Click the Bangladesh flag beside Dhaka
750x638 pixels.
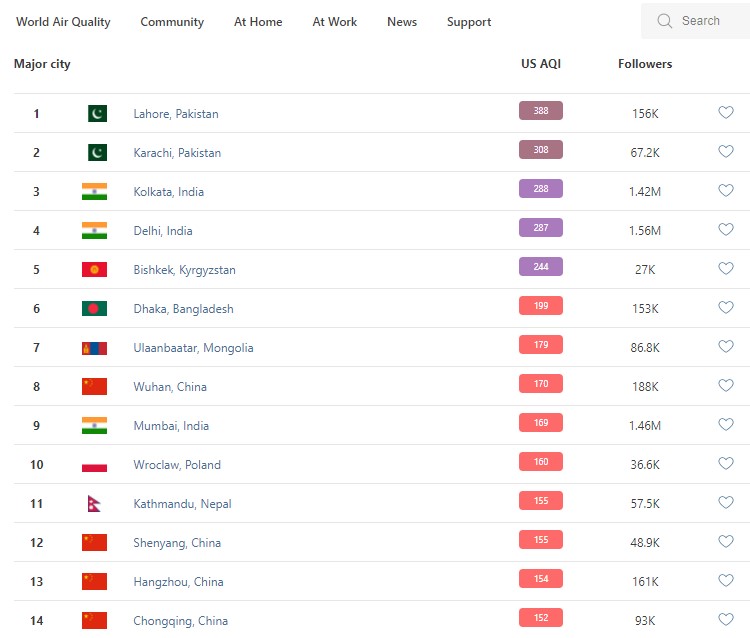tap(94, 308)
